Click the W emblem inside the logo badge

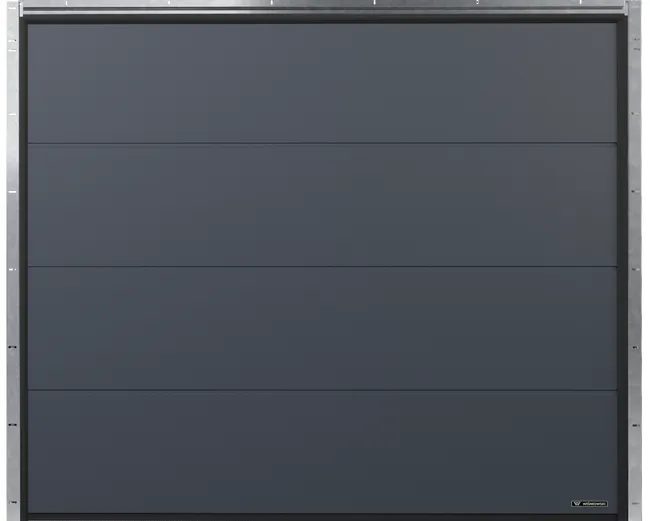point(576,504)
